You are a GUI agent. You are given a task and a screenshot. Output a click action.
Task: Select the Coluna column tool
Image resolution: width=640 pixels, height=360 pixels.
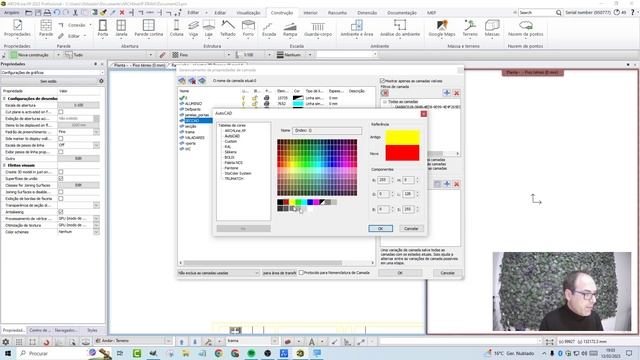click(176, 28)
